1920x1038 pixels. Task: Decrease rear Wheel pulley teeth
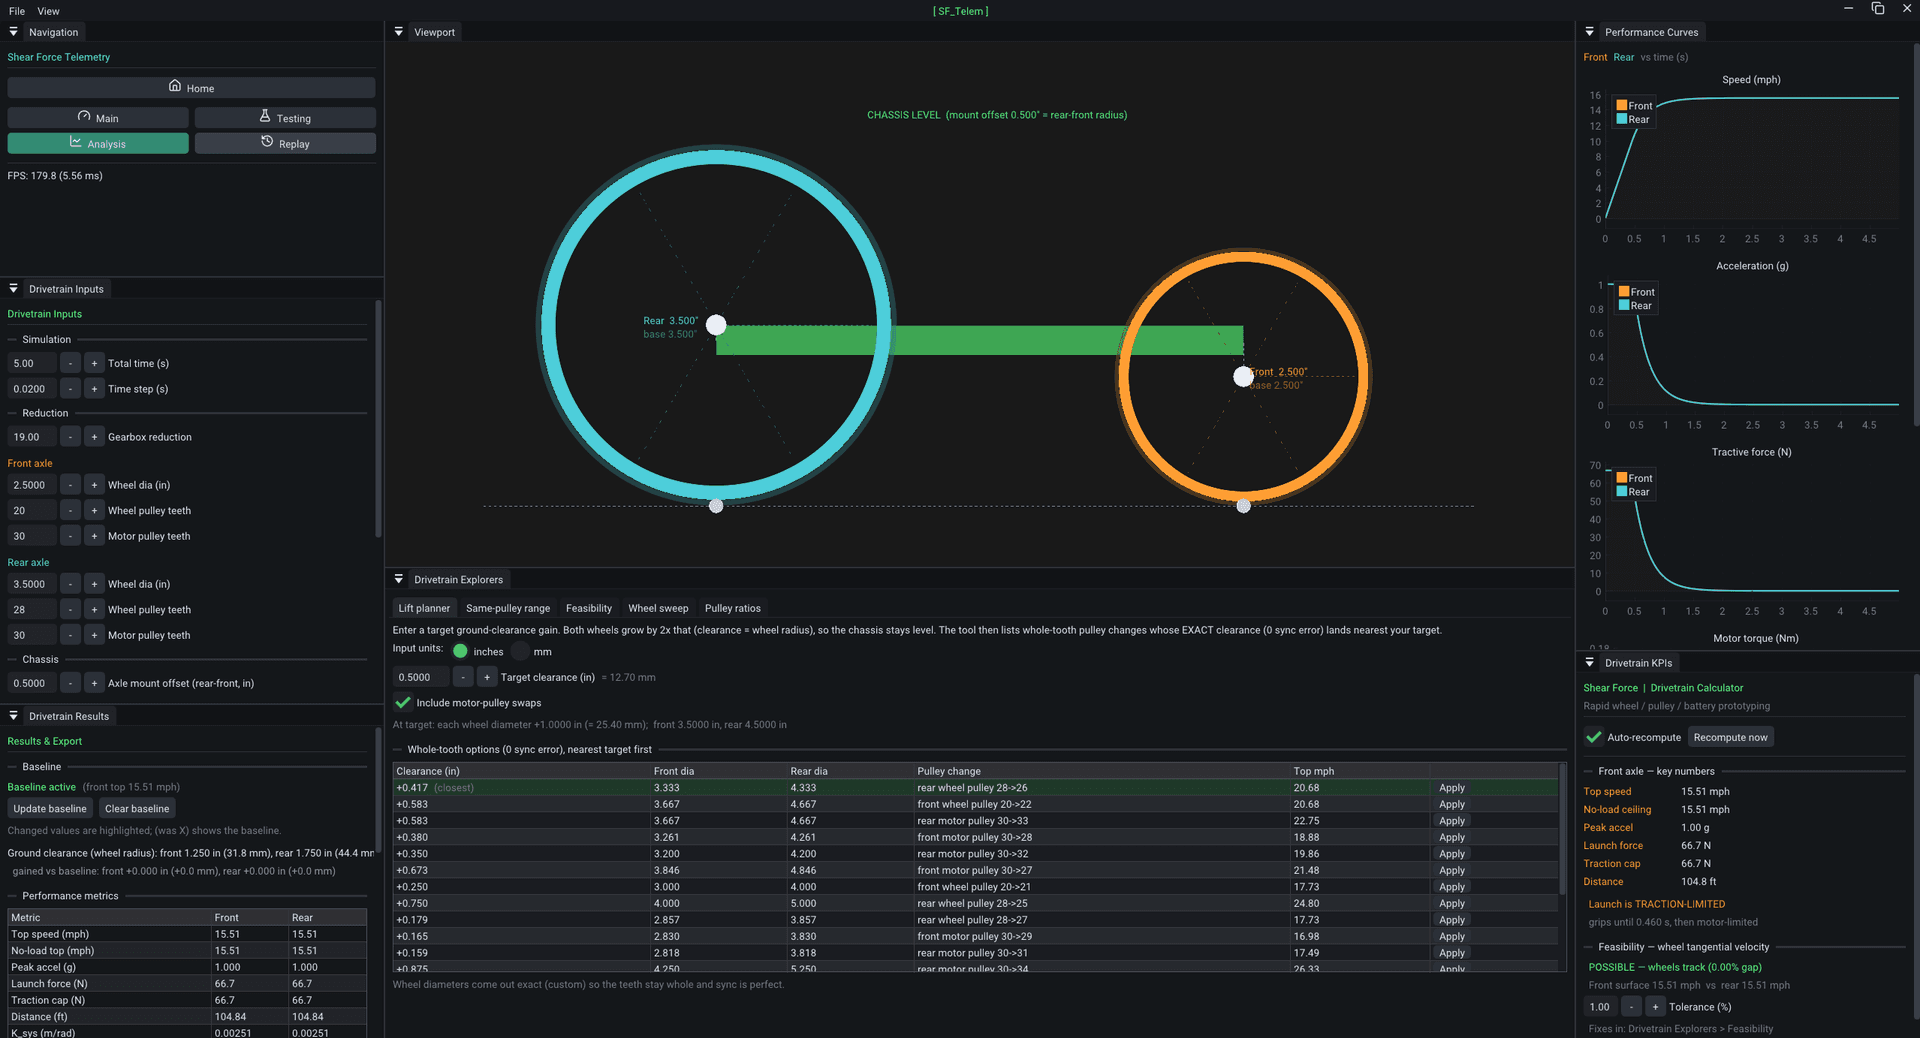pos(70,610)
